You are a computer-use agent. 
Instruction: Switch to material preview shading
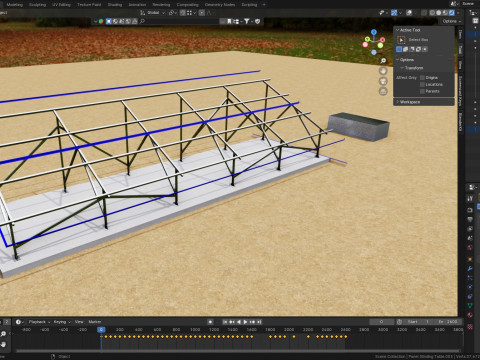pyautogui.click(x=445, y=13)
